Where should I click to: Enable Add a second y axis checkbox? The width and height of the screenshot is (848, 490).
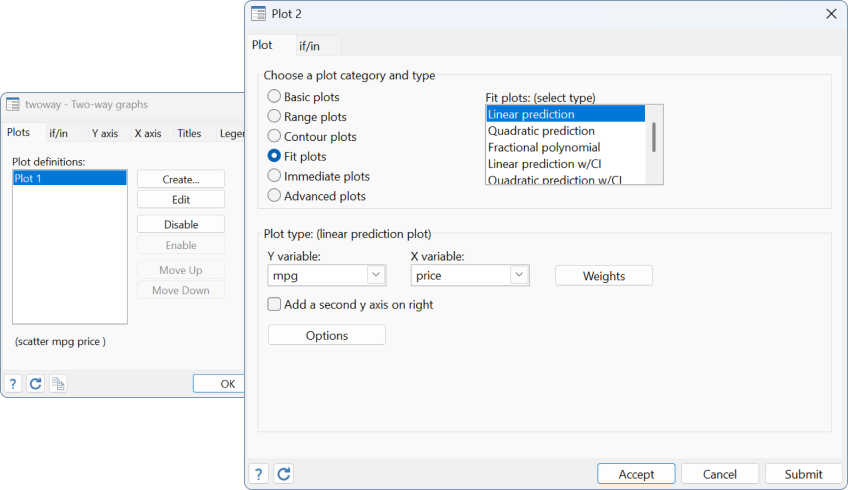pyautogui.click(x=275, y=304)
